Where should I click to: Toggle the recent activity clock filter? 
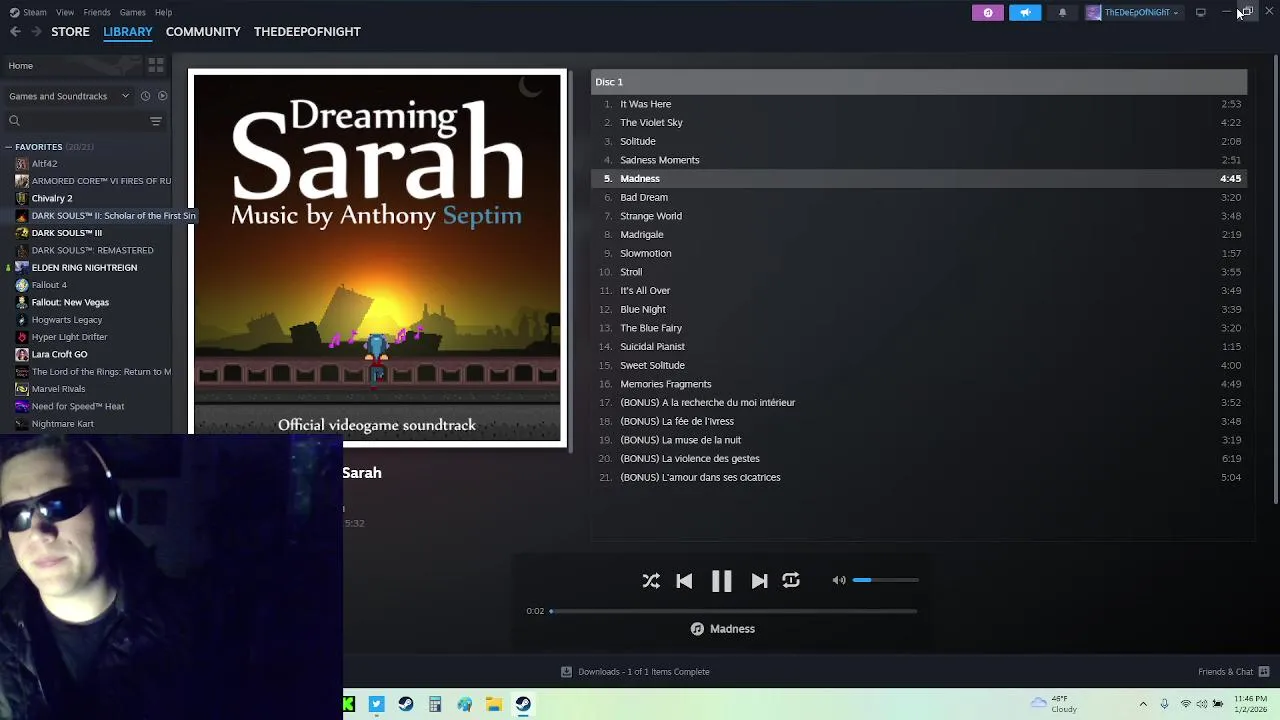tap(145, 96)
